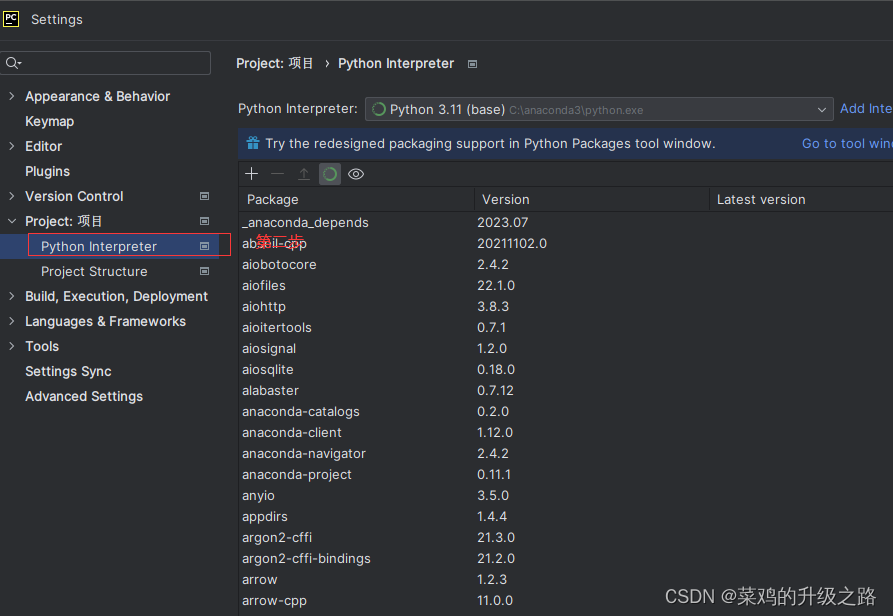The width and height of the screenshot is (893, 616).
Task: Click project-level icon beside Python Interpreter item
Action: [204, 246]
